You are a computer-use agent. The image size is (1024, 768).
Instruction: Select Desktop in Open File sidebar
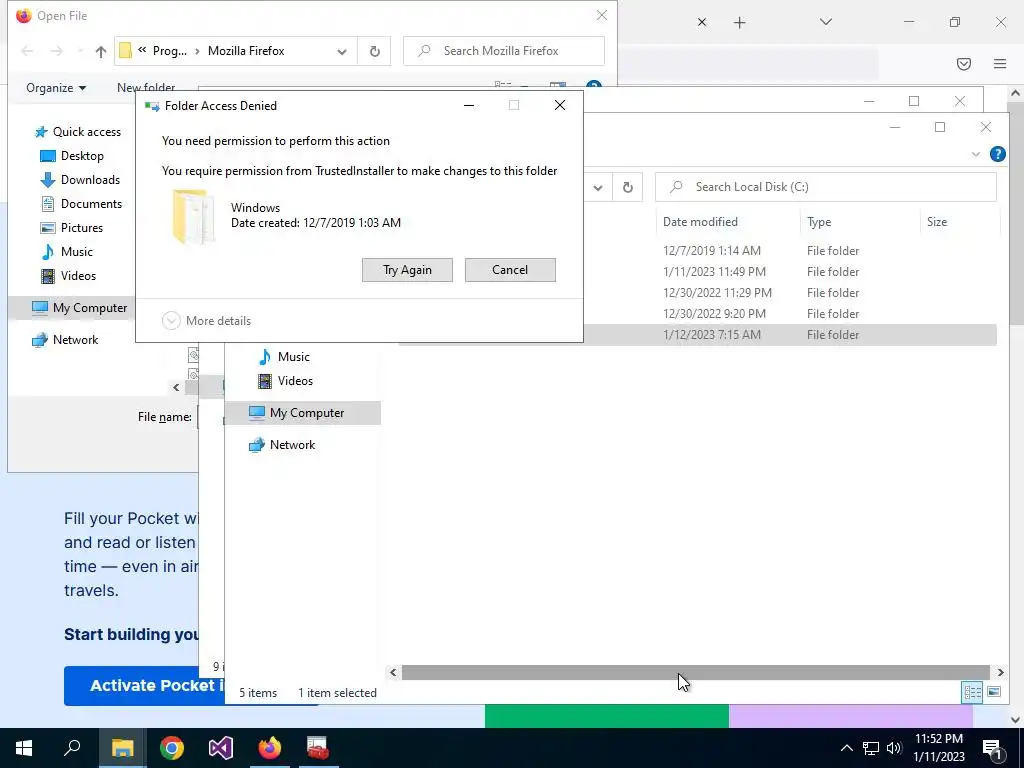(x=72, y=155)
